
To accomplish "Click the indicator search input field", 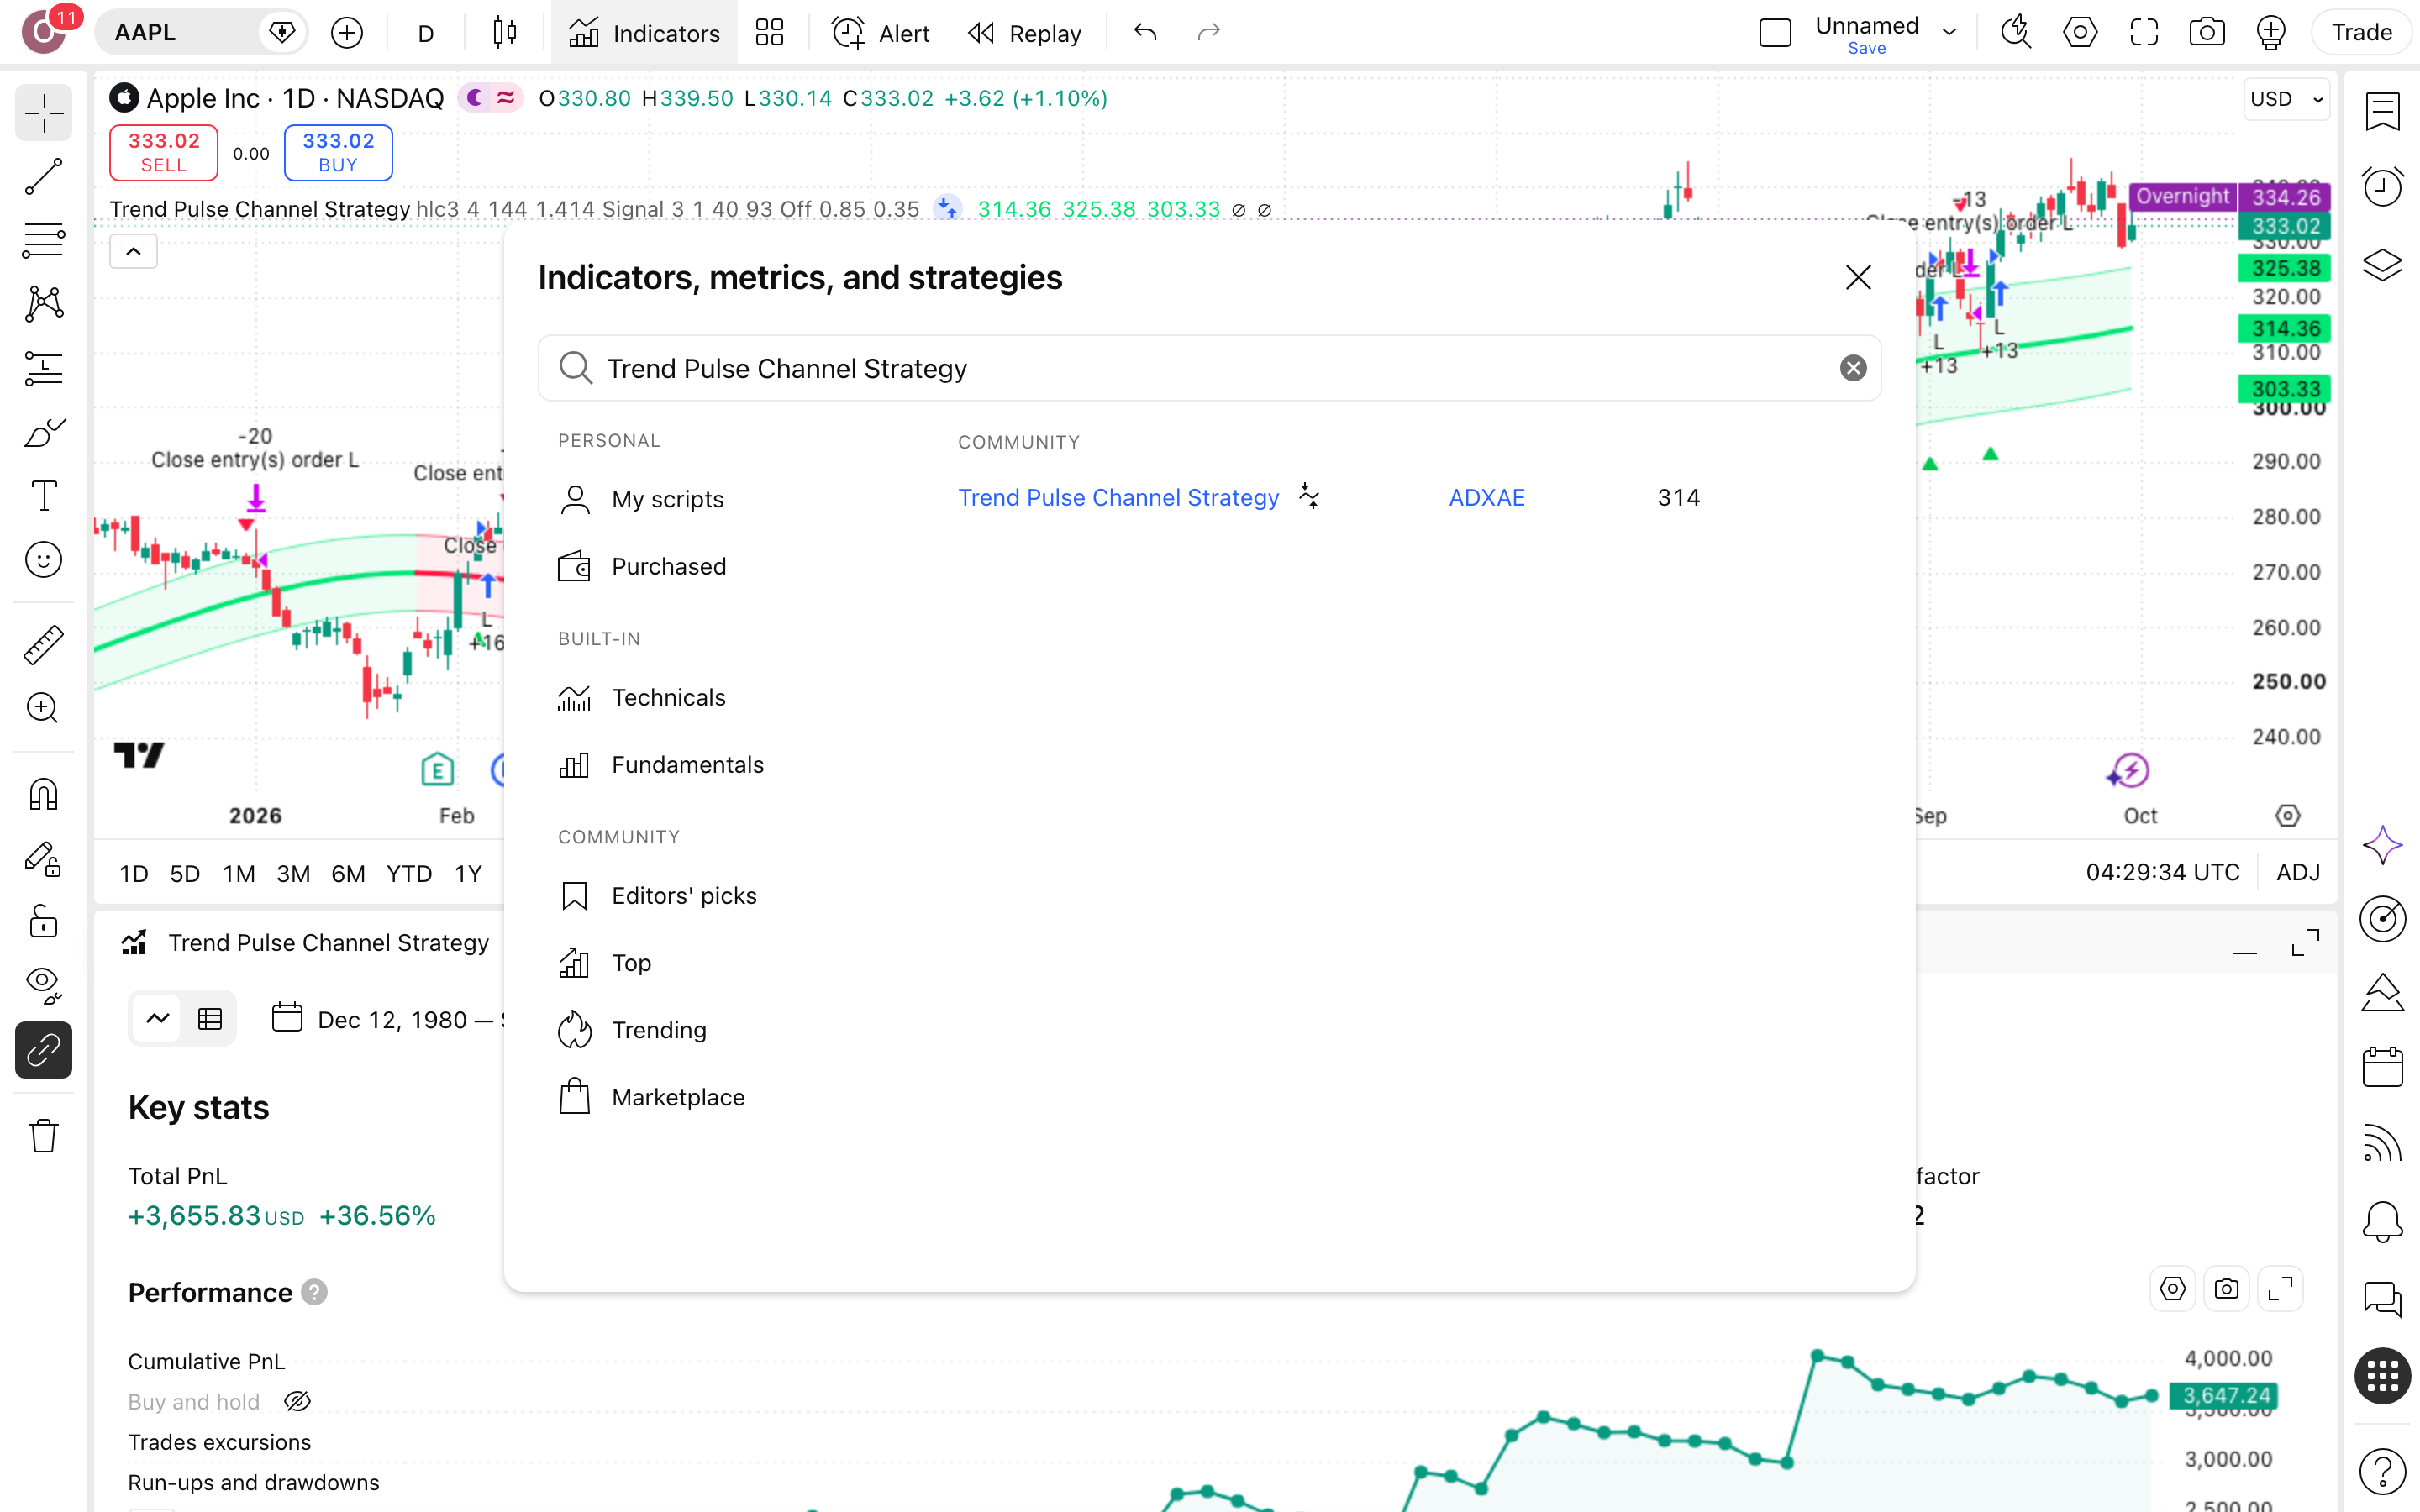I will [x=1210, y=368].
